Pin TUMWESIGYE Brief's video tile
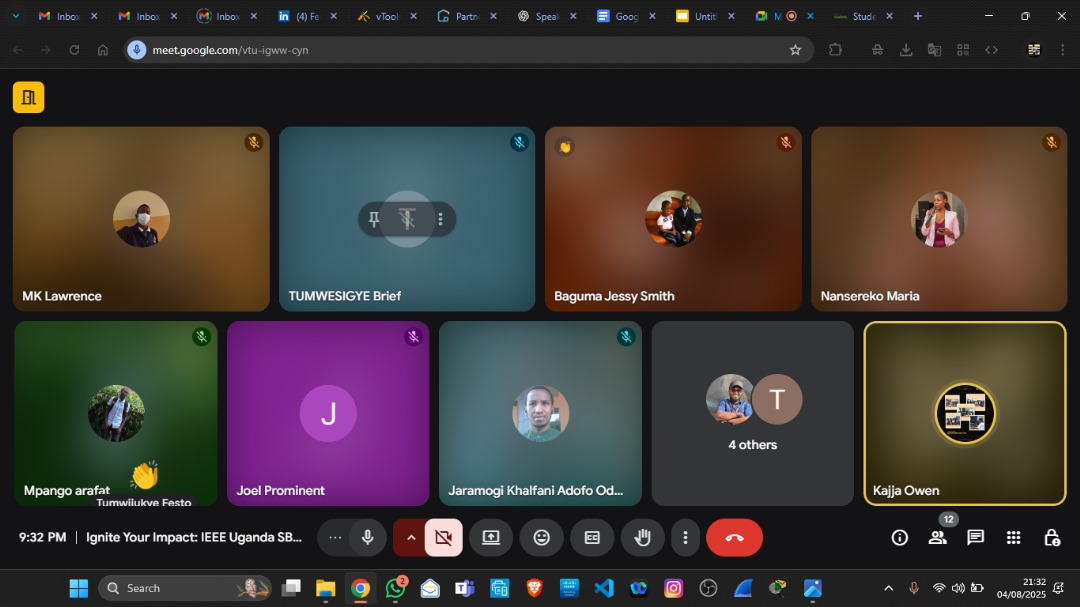 (x=374, y=220)
